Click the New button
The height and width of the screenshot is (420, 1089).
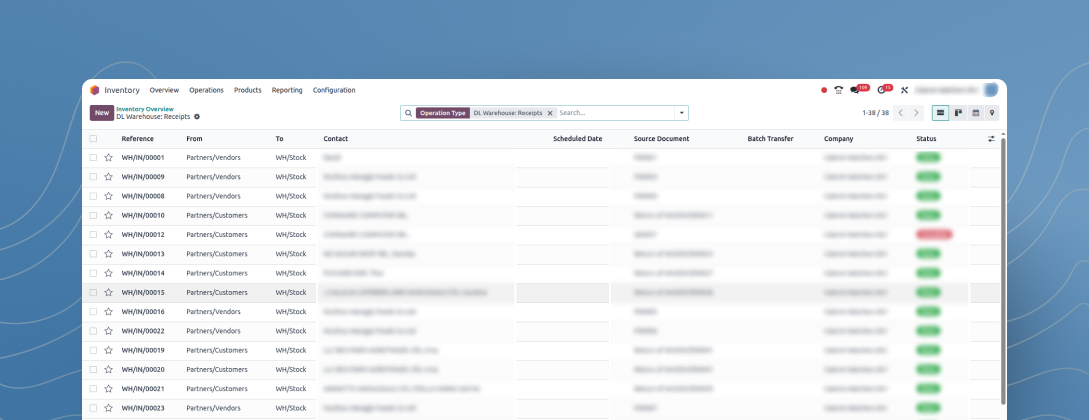102,113
